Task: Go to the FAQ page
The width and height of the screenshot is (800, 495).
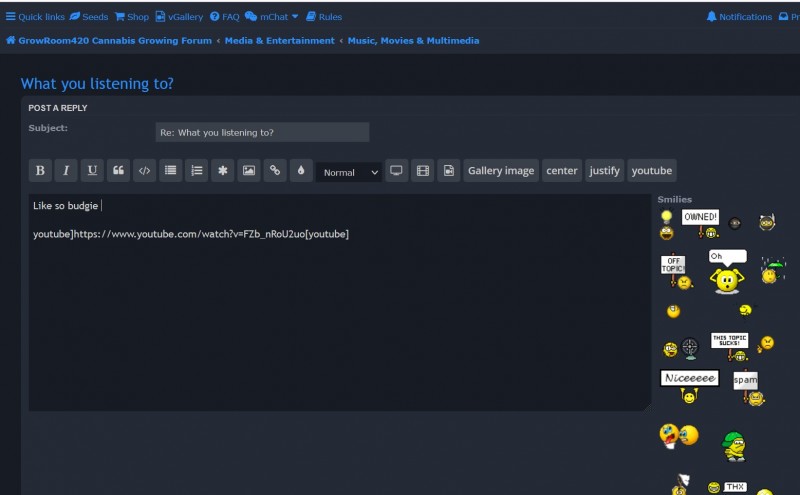Action: point(225,17)
